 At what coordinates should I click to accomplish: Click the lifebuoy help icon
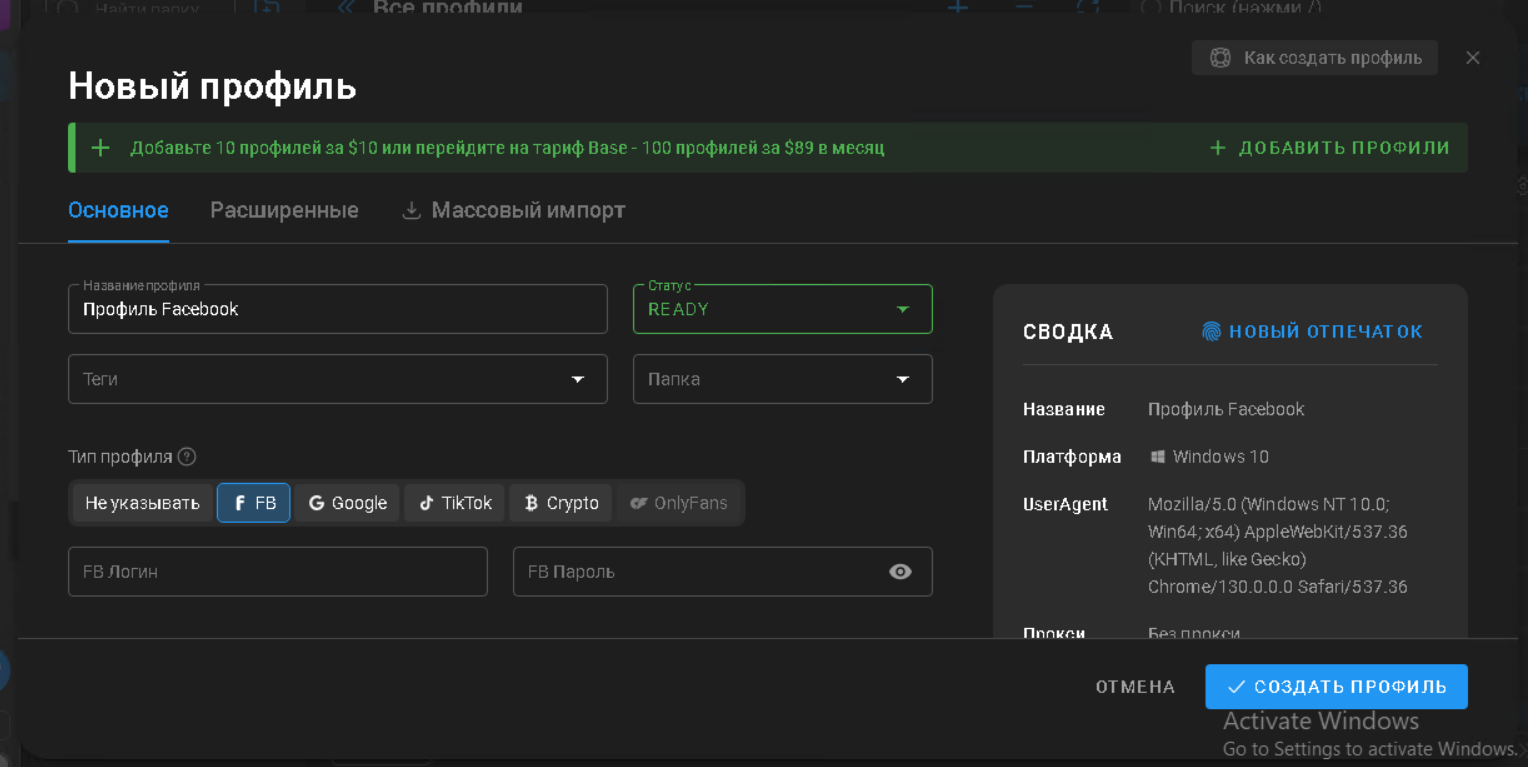pos(1220,58)
